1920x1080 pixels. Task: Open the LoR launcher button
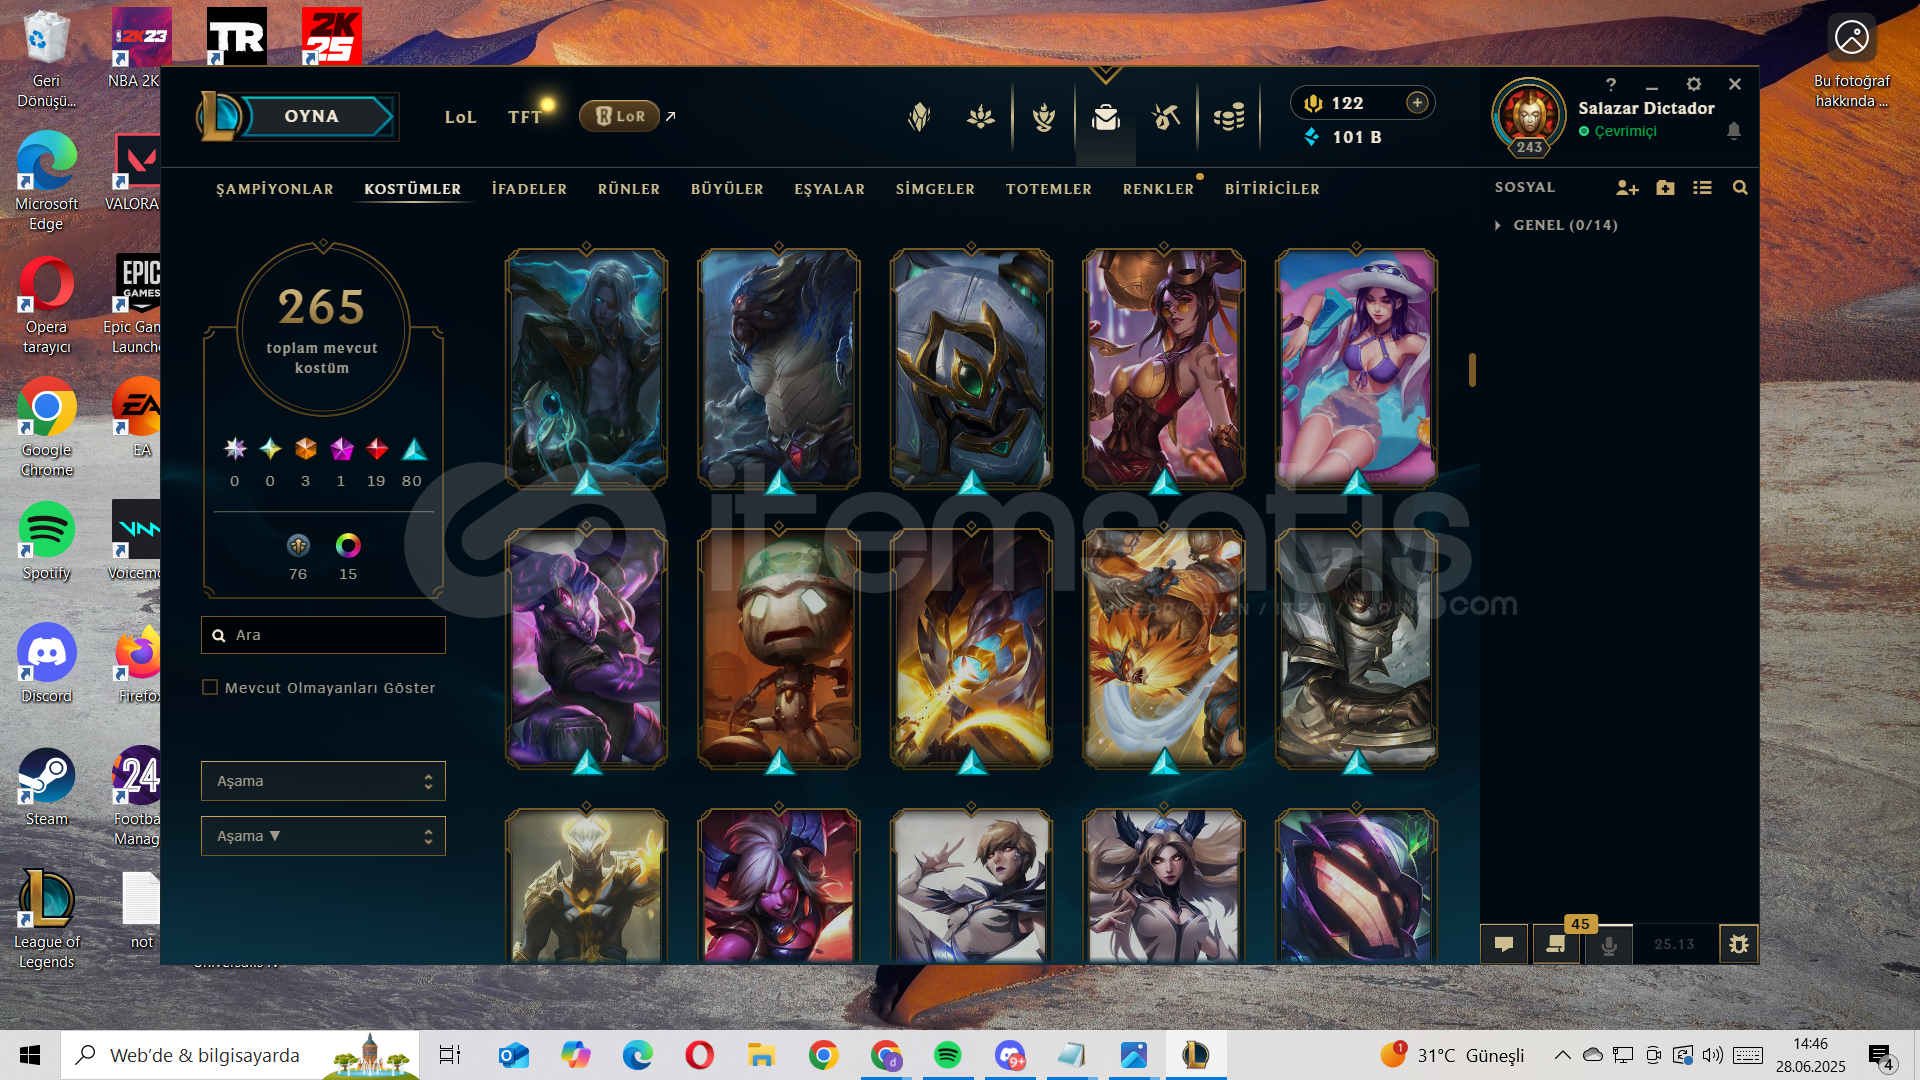pos(619,116)
